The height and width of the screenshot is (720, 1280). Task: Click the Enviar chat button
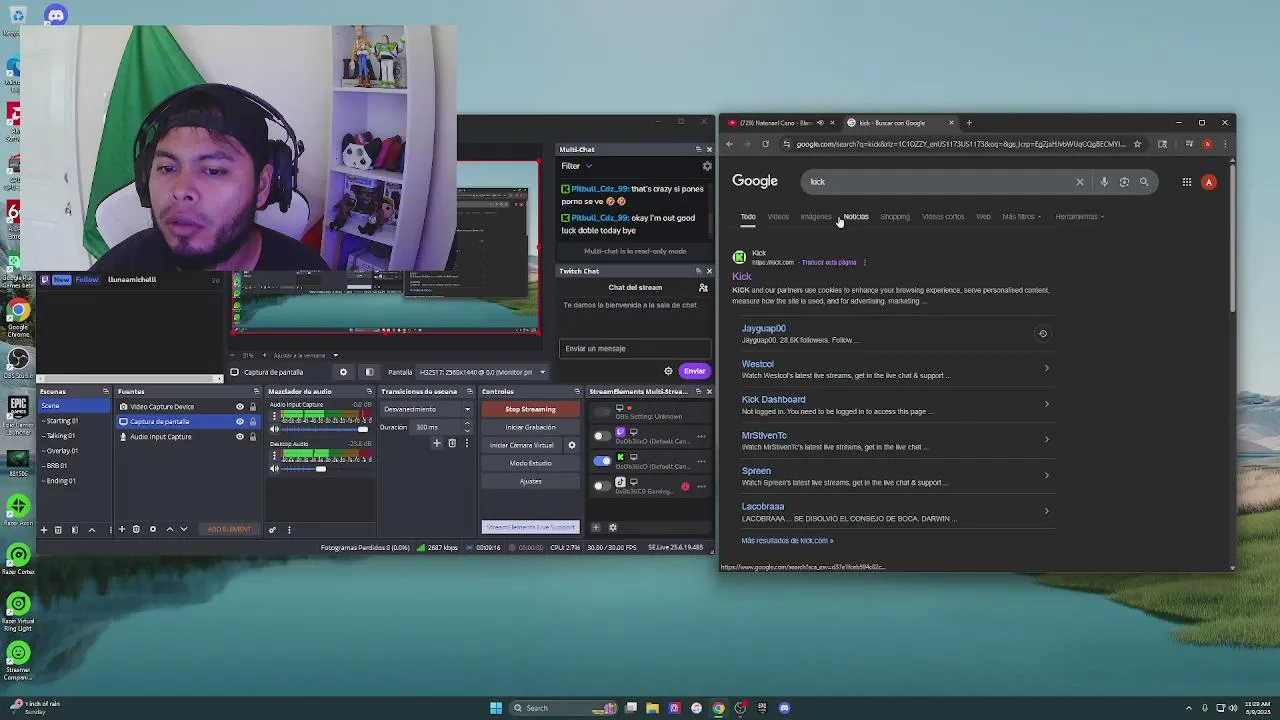point(694,371)
